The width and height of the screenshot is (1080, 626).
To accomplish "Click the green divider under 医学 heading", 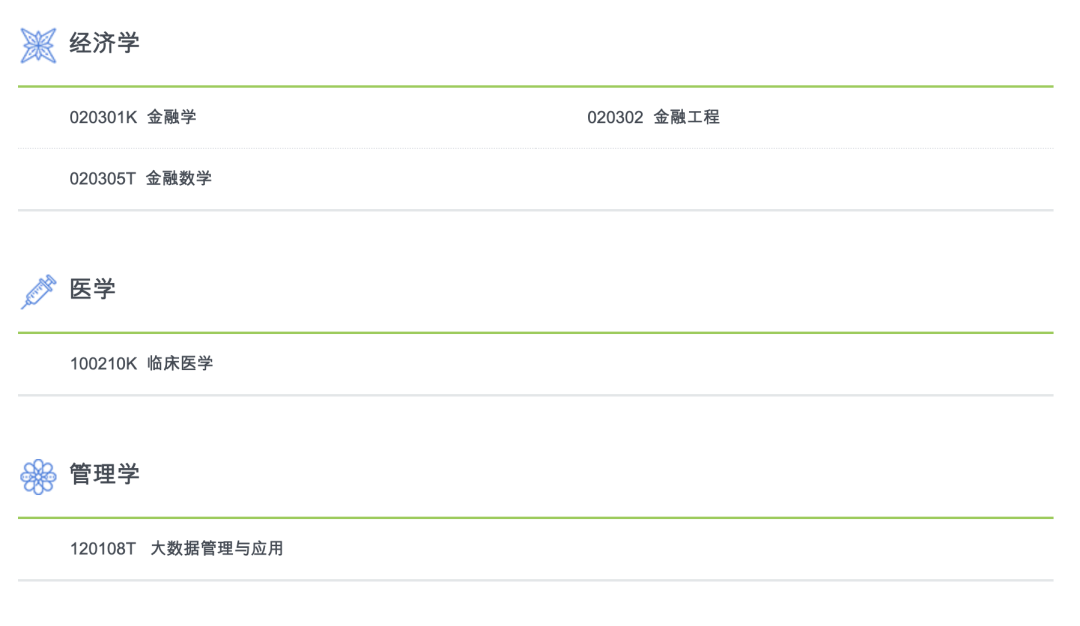I will (x=536, y=333).
